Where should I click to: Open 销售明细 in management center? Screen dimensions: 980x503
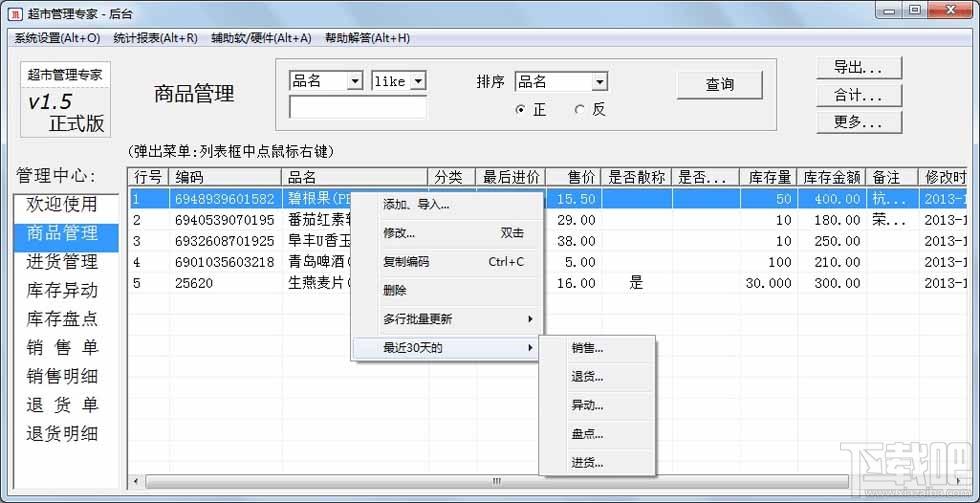click(x=66, y=376)
